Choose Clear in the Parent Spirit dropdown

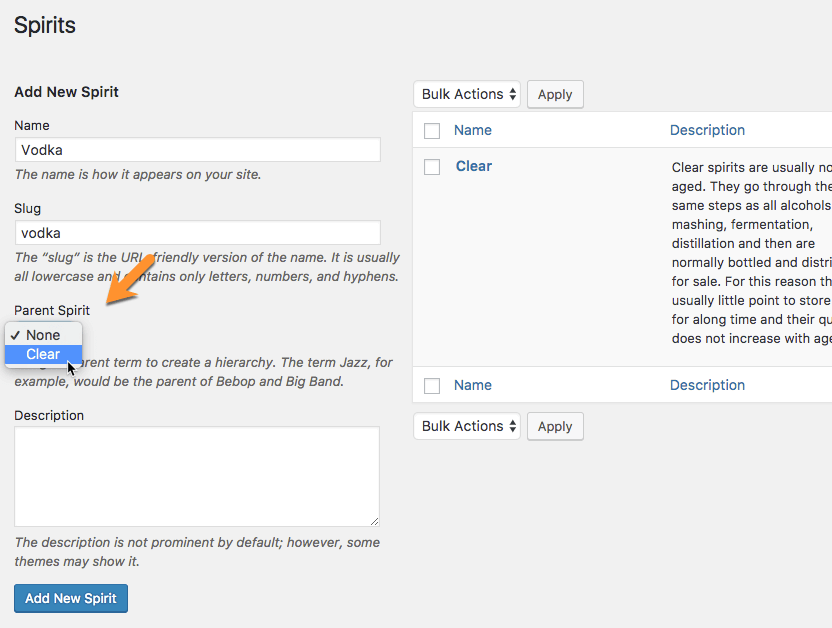43,354
